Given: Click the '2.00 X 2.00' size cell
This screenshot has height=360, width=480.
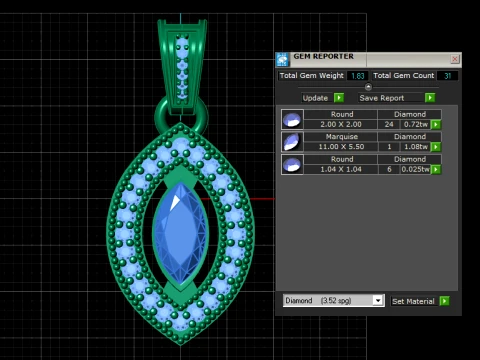Looking at the screenshot, I should 341,125.
